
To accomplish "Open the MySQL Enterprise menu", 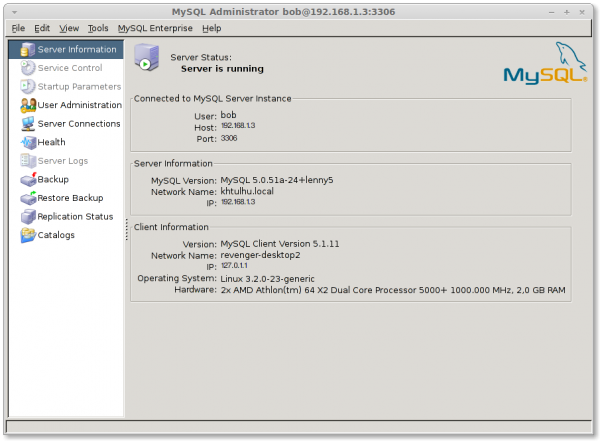I will [x=155, y=28].
